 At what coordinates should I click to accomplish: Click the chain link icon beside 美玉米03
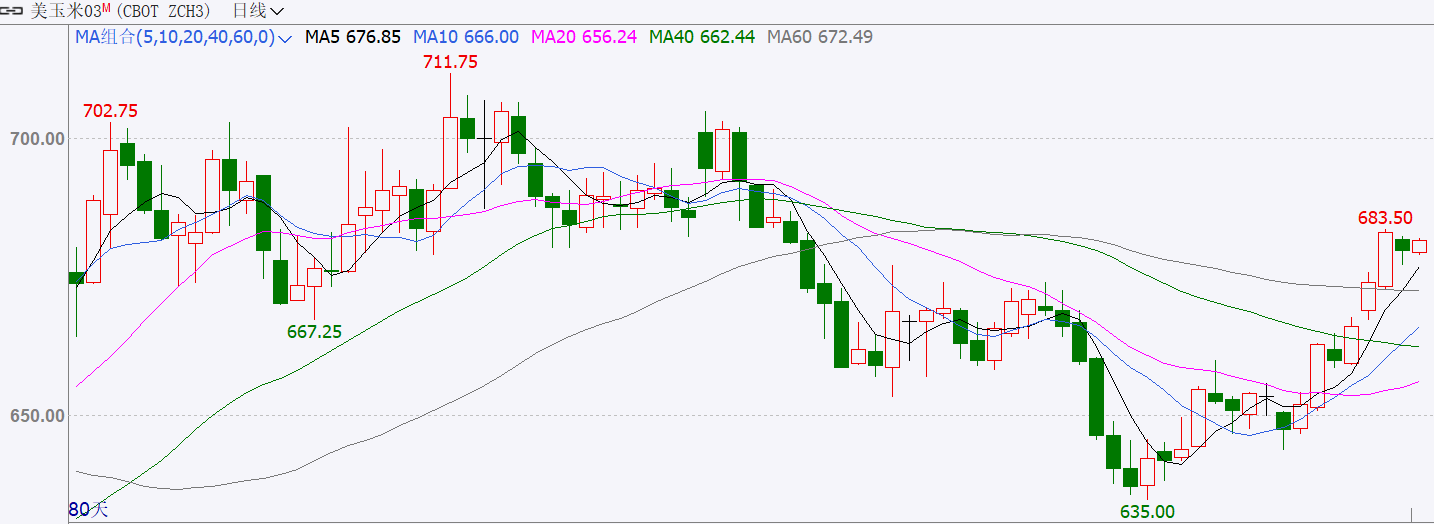tap(12, 11)
